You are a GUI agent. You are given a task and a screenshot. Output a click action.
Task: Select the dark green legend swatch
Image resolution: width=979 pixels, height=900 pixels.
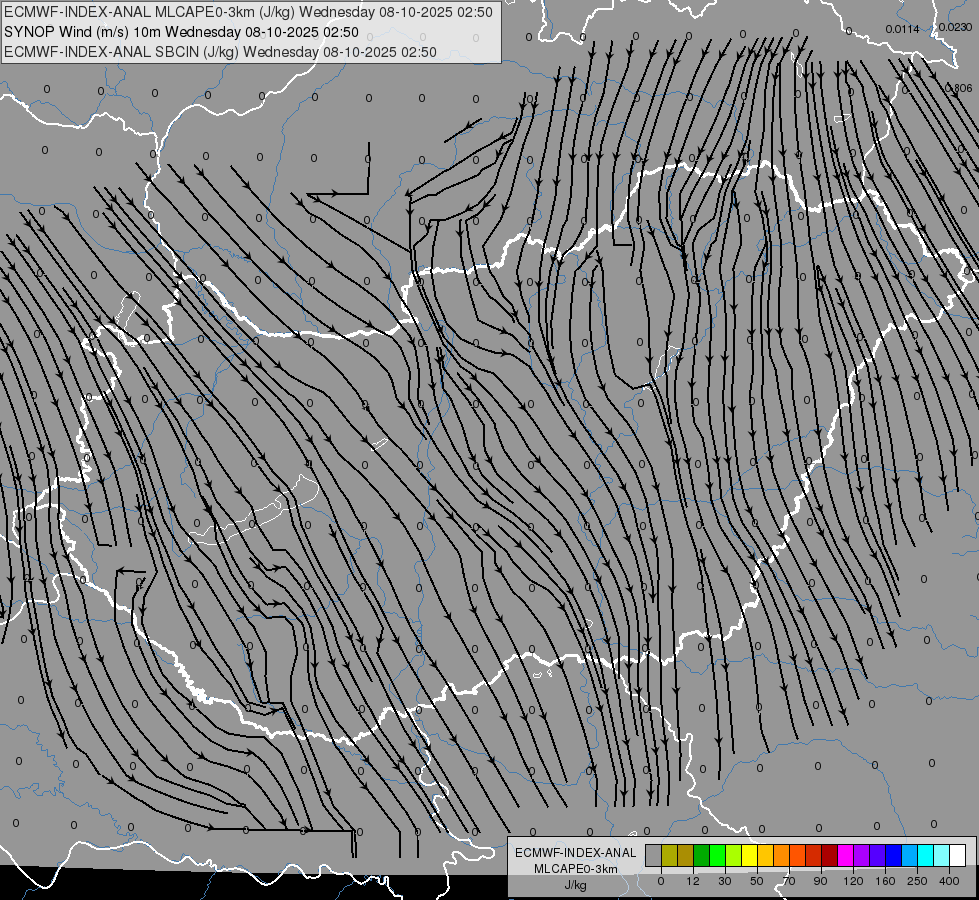(702, 855)
